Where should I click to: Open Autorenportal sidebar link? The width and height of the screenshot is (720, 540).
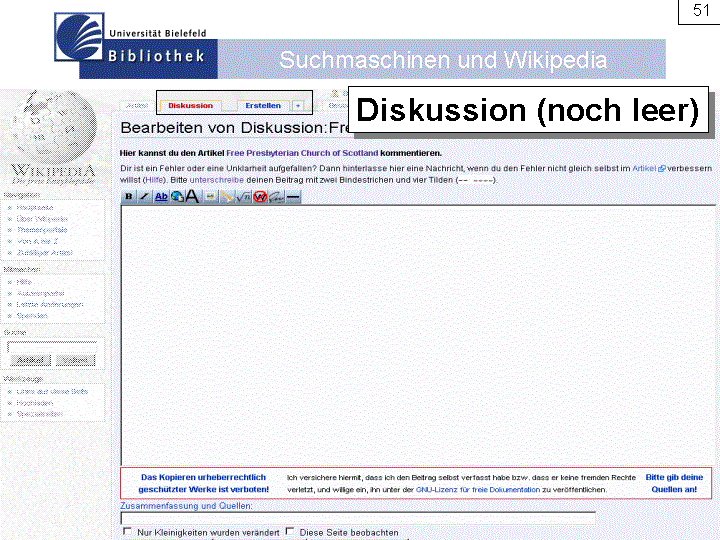click(x=40, y=293)
